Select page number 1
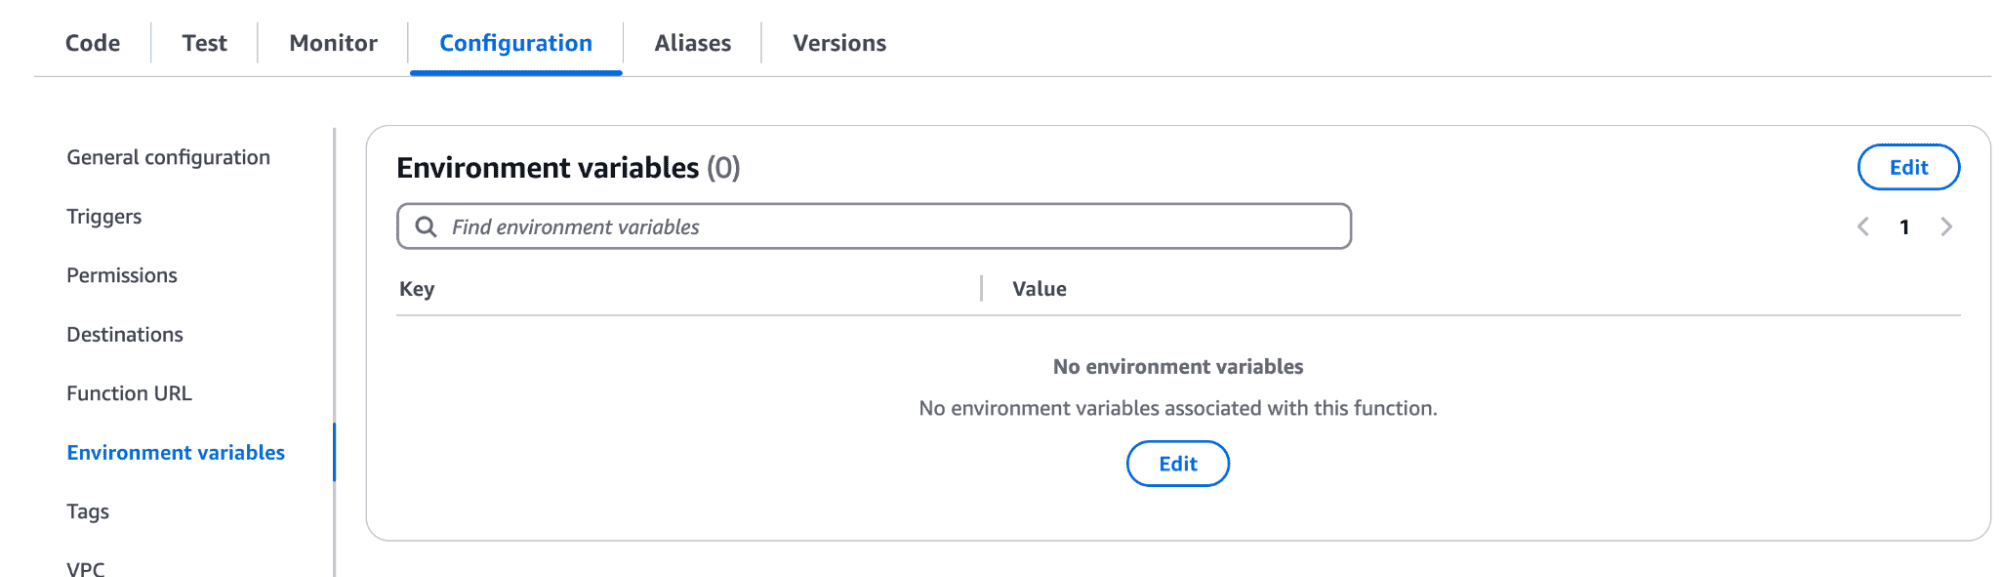The image size is (1999, 577). pyautogui.click(x=1904, y=227)
